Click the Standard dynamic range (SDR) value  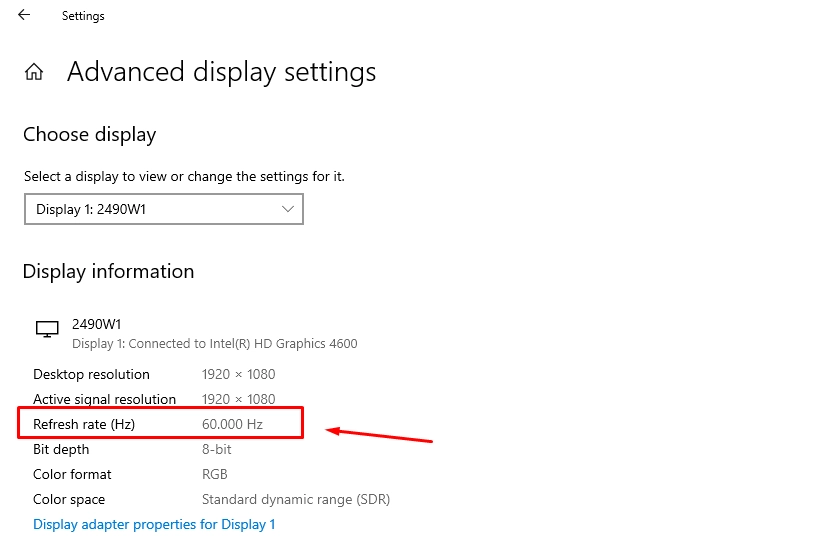coord(296,500)
